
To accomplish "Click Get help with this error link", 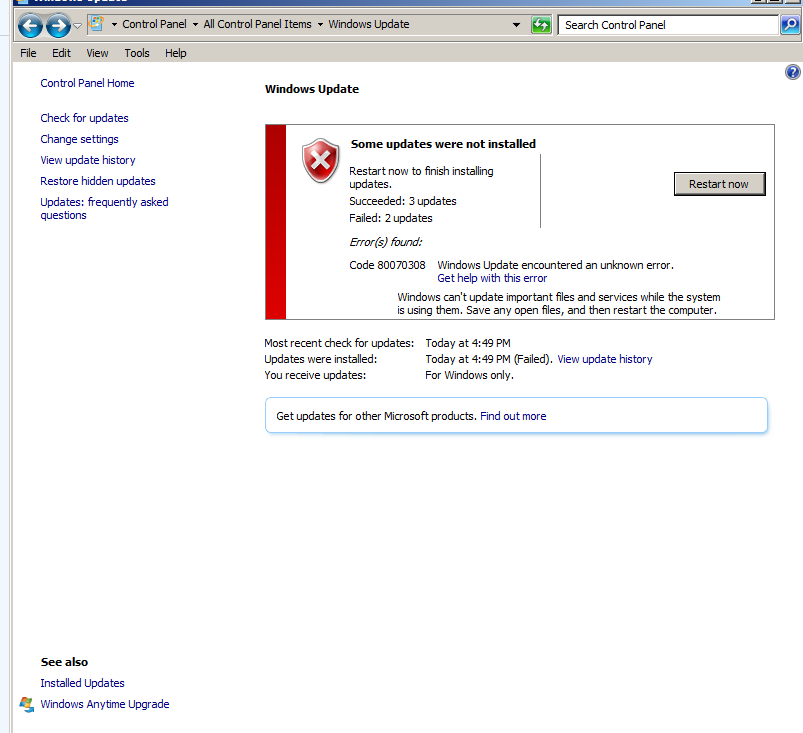I will pos(492,278).
